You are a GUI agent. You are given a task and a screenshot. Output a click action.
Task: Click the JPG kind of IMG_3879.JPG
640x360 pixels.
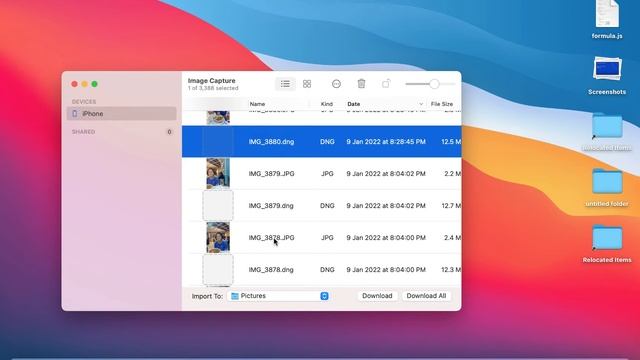[x=327, y=173]
